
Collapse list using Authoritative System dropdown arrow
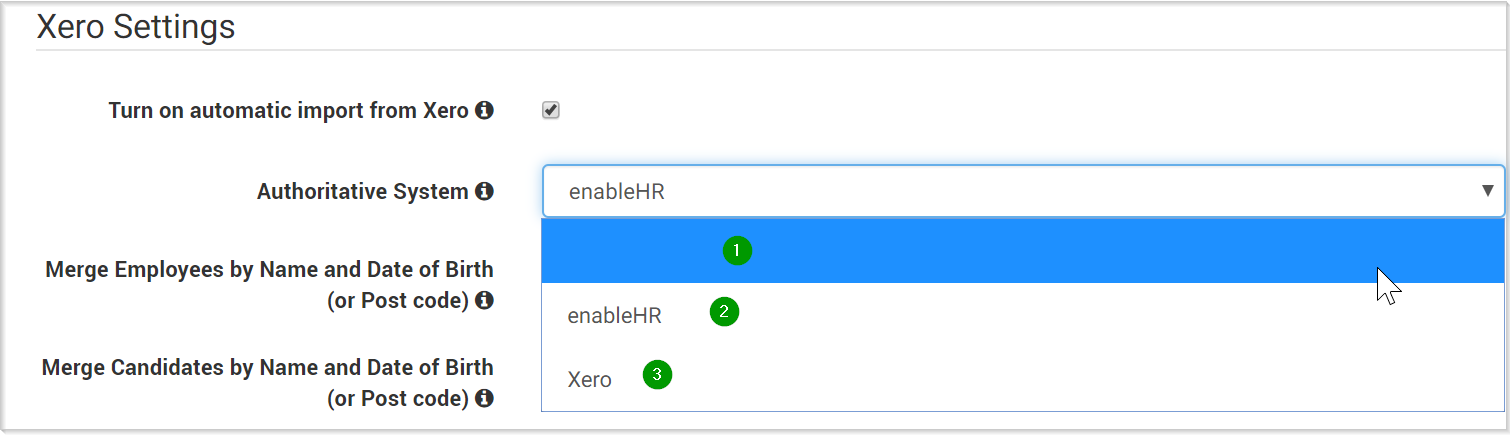(x=1487, y=191)
